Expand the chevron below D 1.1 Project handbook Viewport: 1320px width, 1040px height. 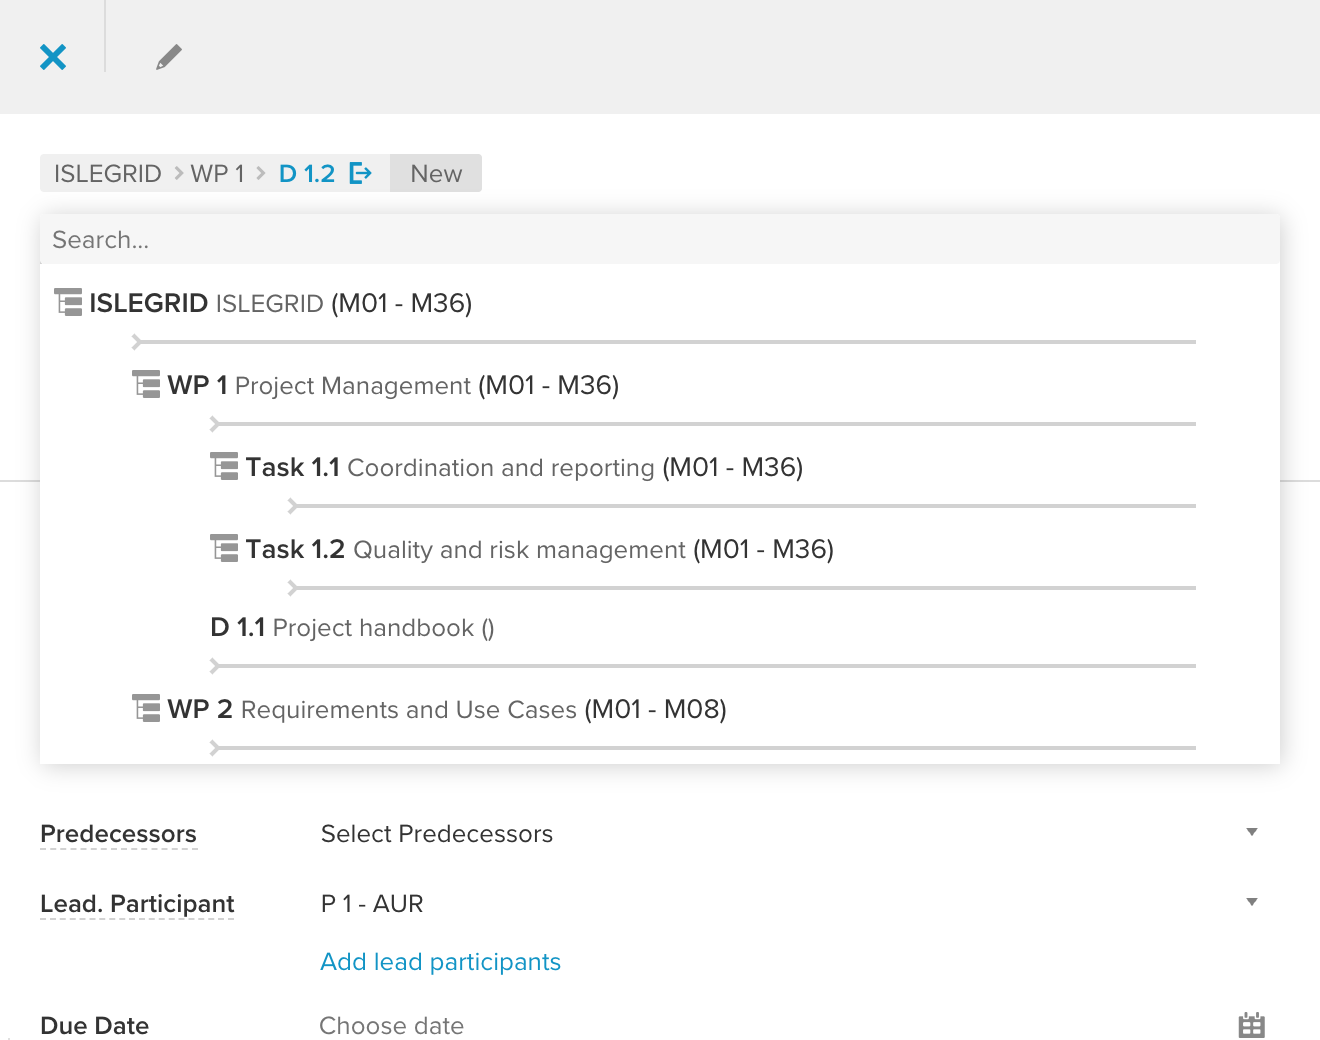pyautogui.click(x=215, y=666)
